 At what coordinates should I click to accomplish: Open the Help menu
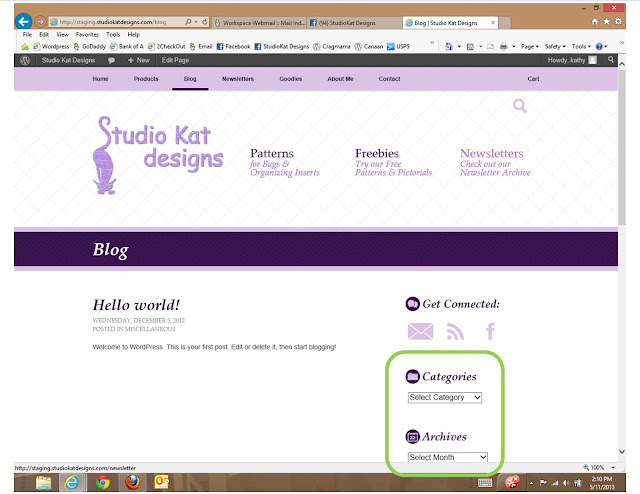click(133, 35)
